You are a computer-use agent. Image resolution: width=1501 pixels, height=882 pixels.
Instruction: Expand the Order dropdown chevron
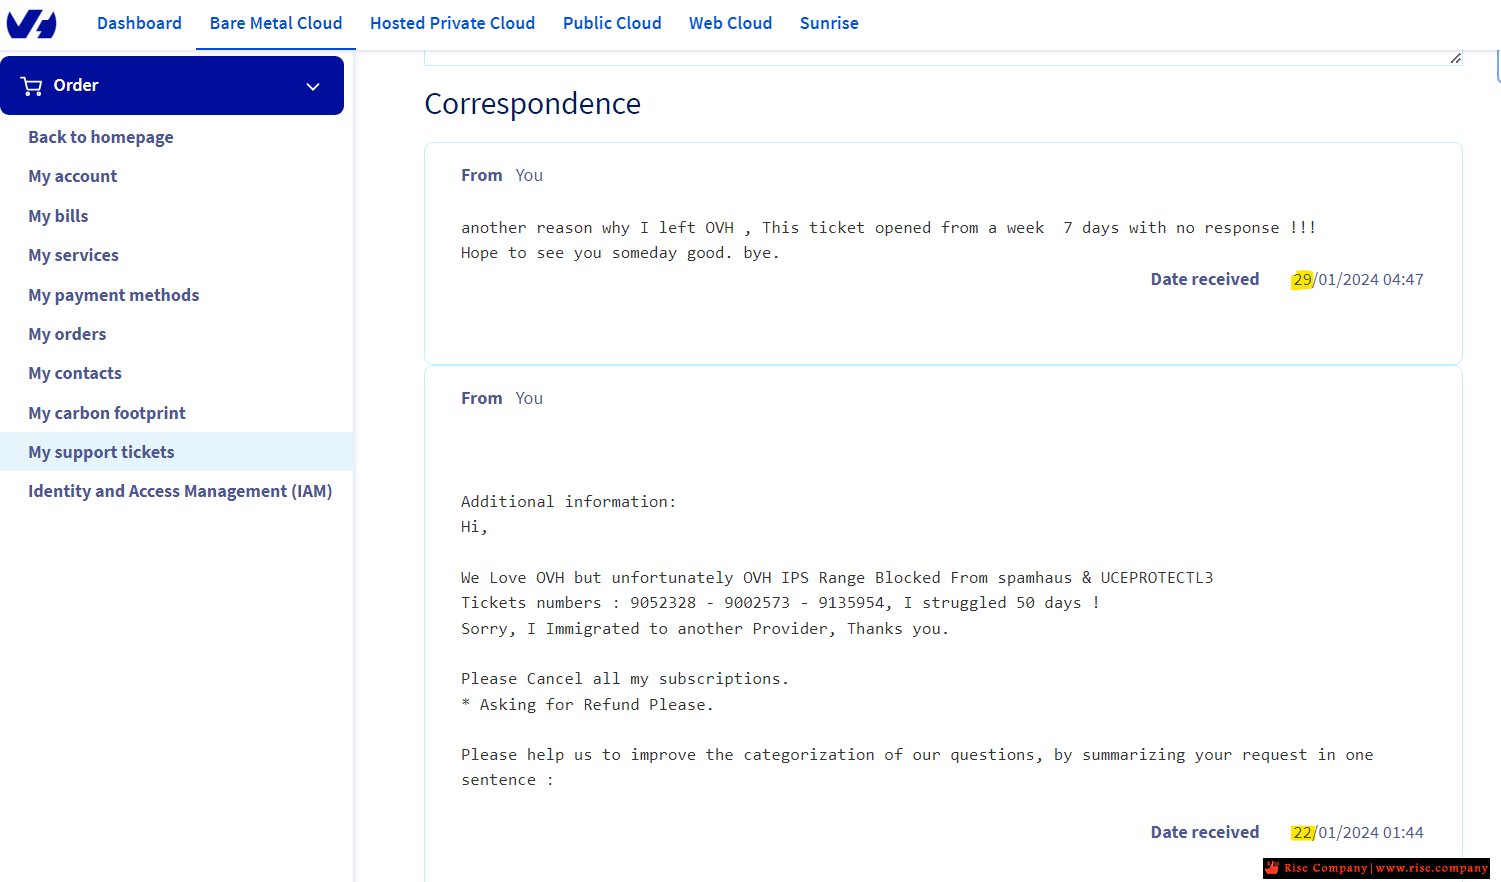(313, 86)
